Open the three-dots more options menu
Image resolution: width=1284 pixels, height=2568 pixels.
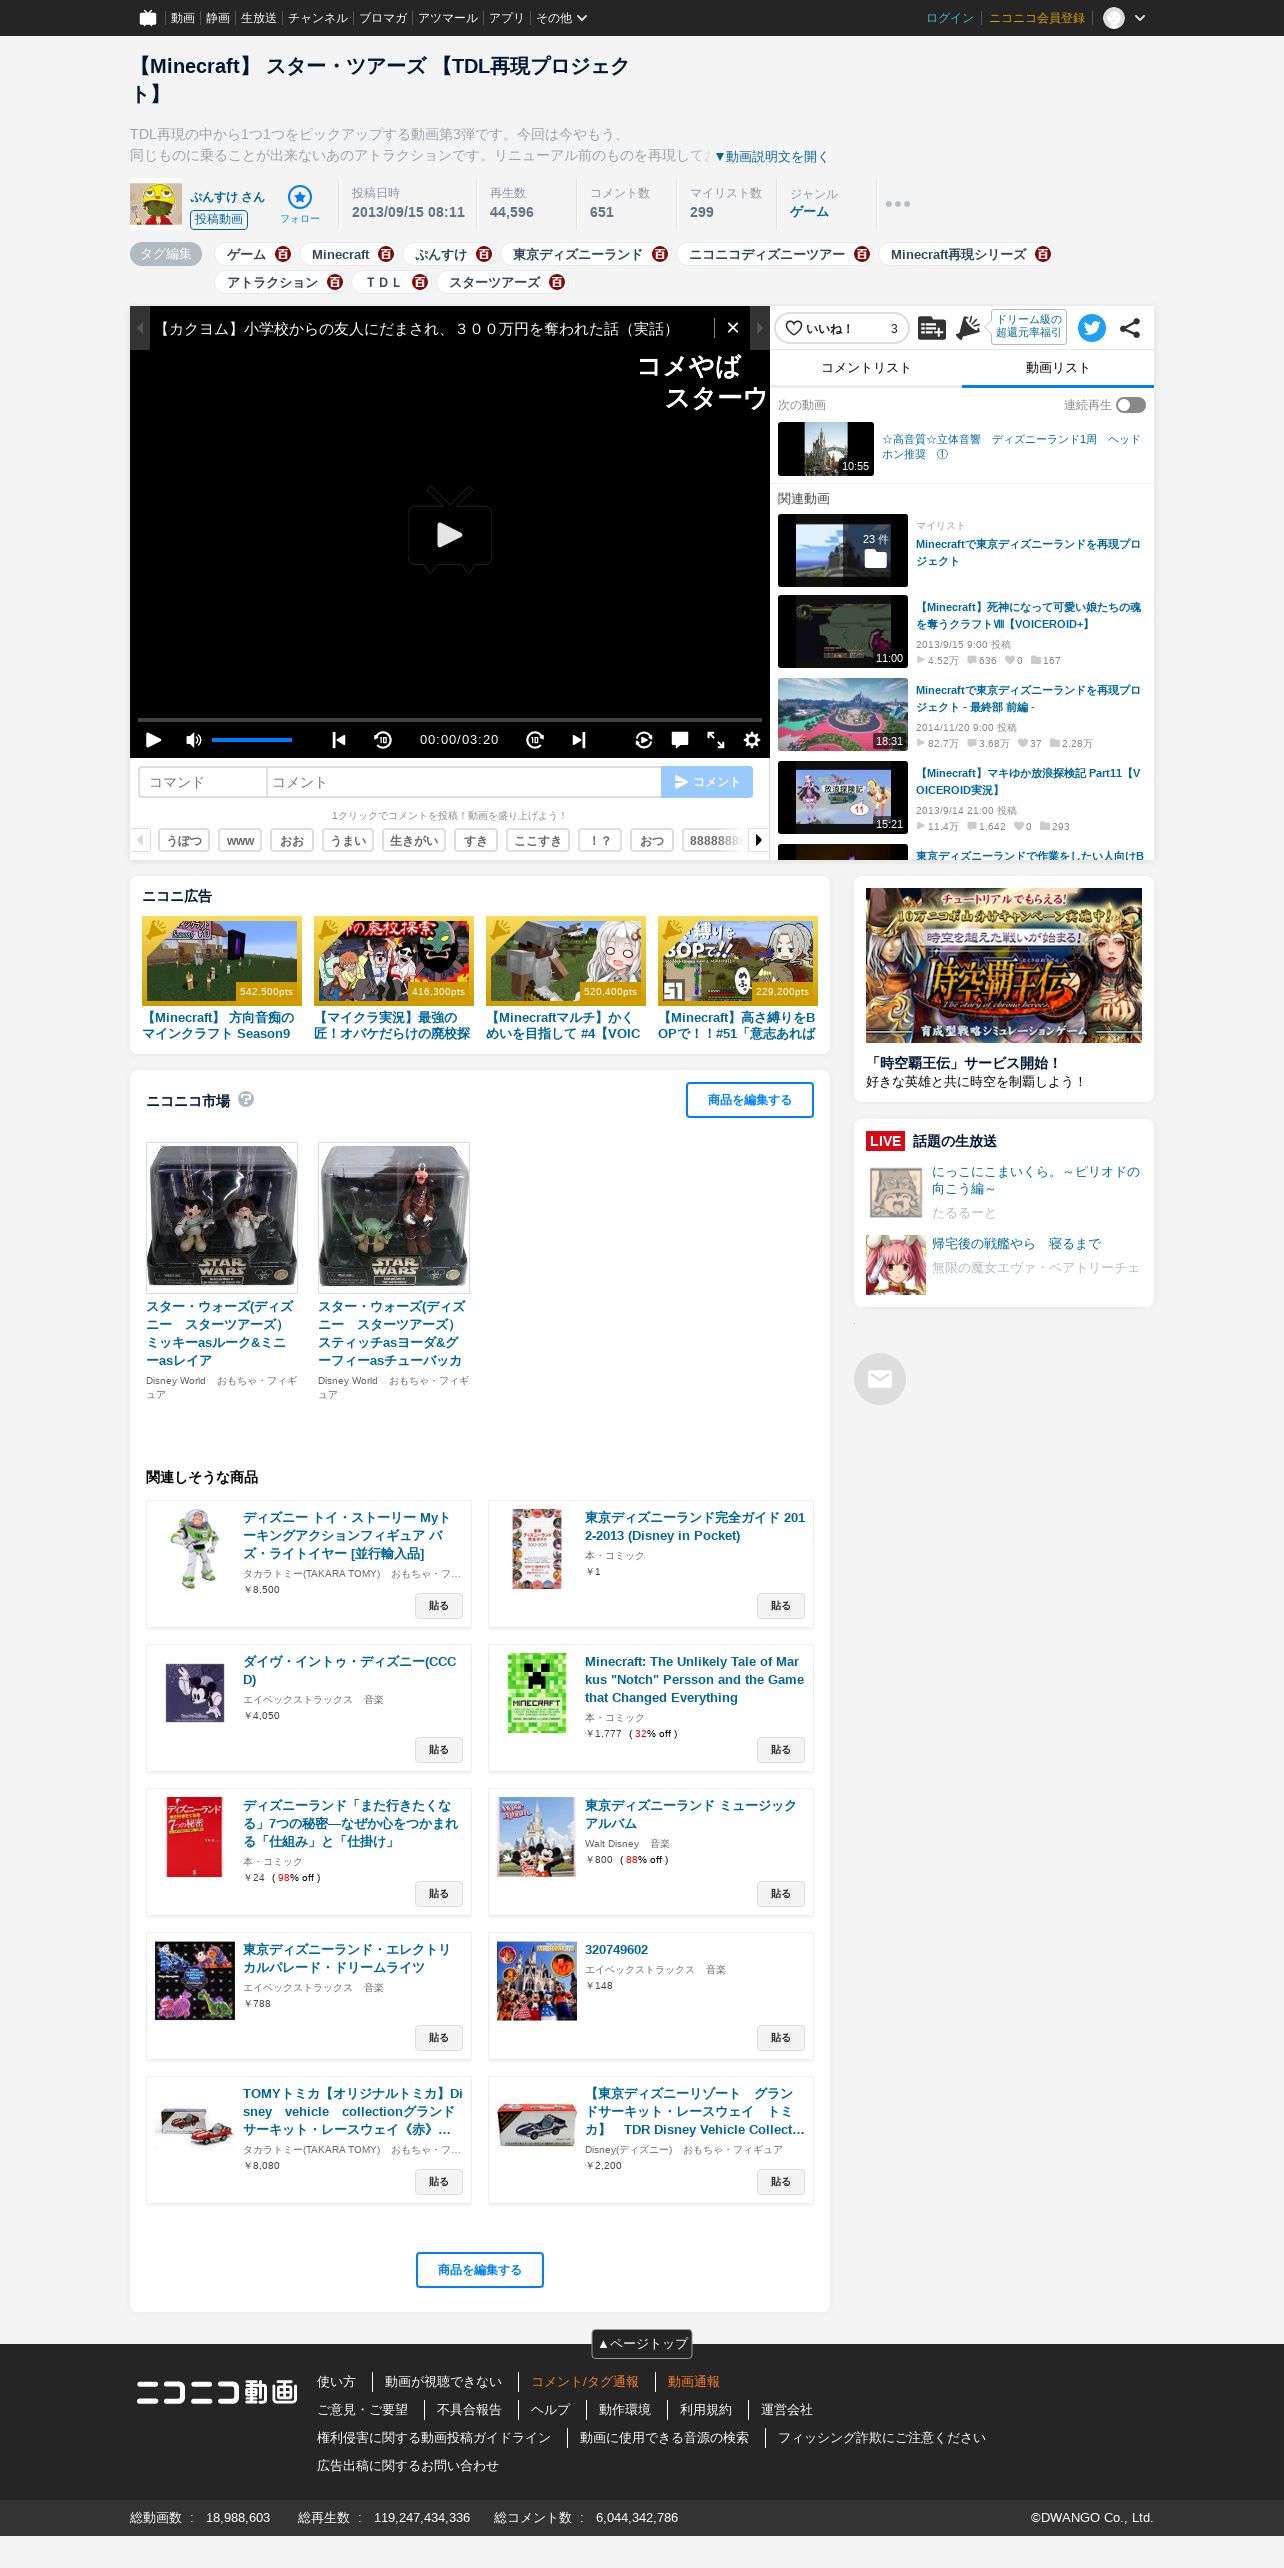click(897, 204)
